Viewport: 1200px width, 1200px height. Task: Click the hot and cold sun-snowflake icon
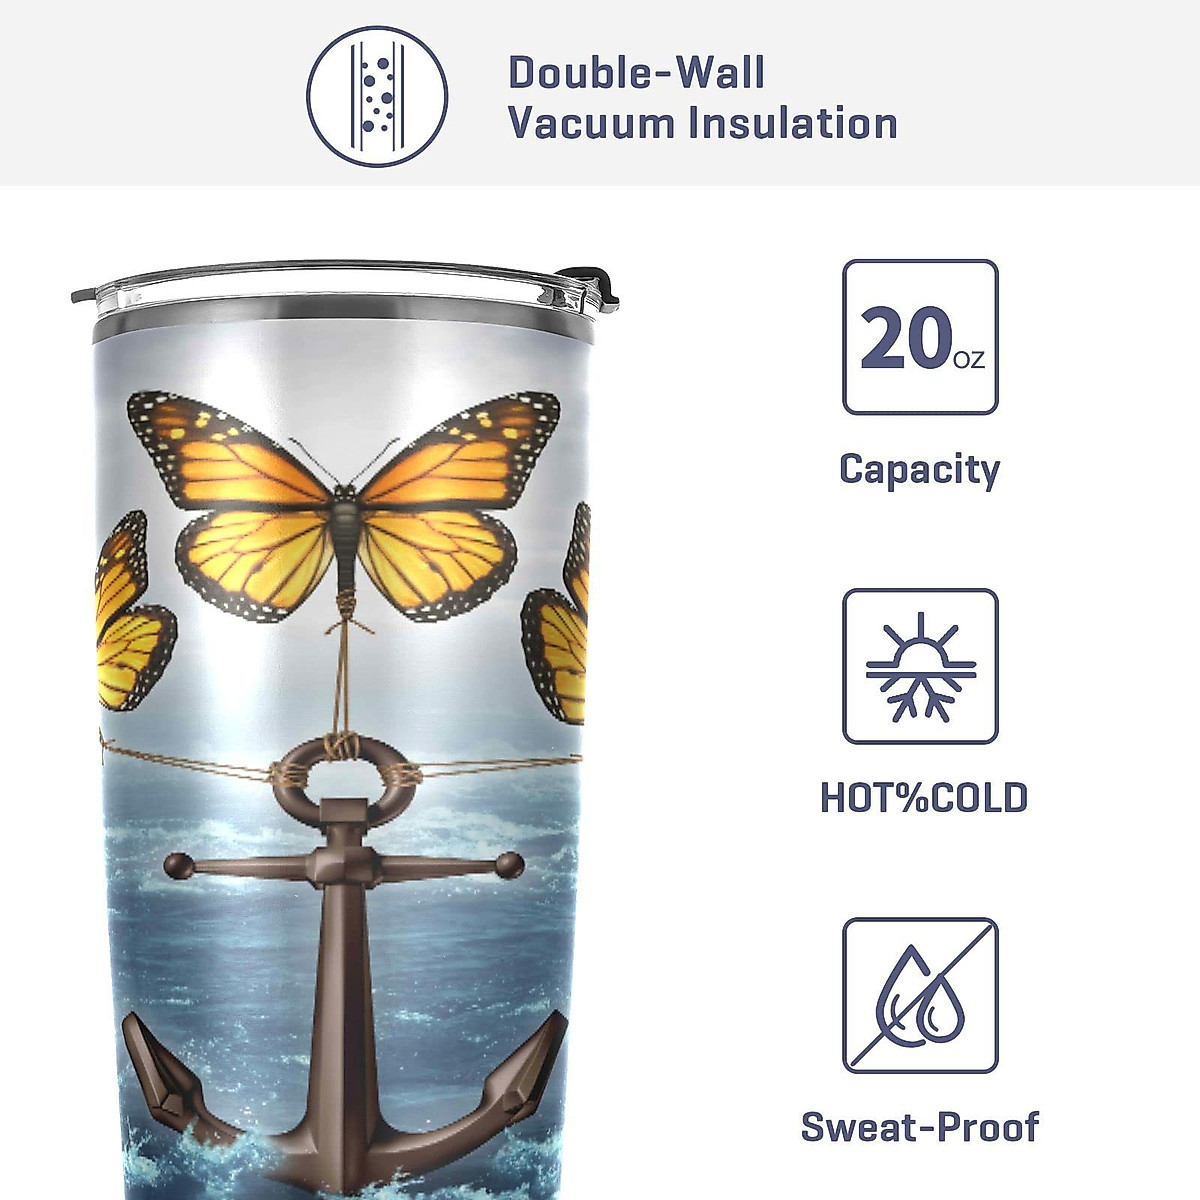[920, 666]
